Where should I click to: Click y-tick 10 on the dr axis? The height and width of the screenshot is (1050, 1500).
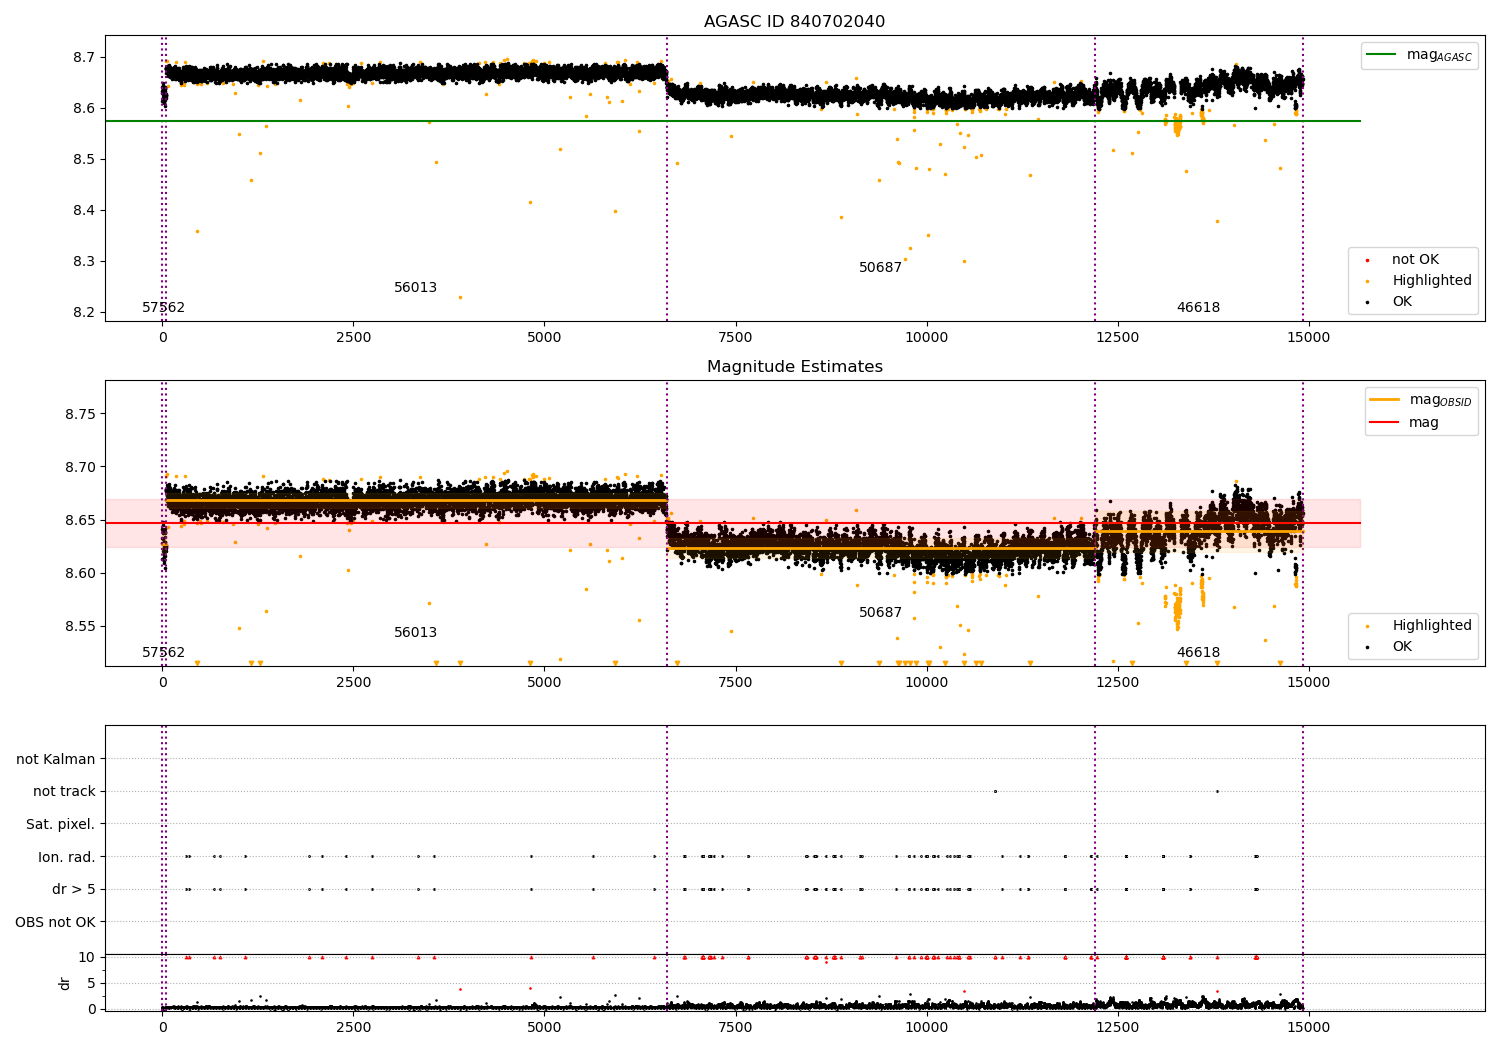(87, 957)
